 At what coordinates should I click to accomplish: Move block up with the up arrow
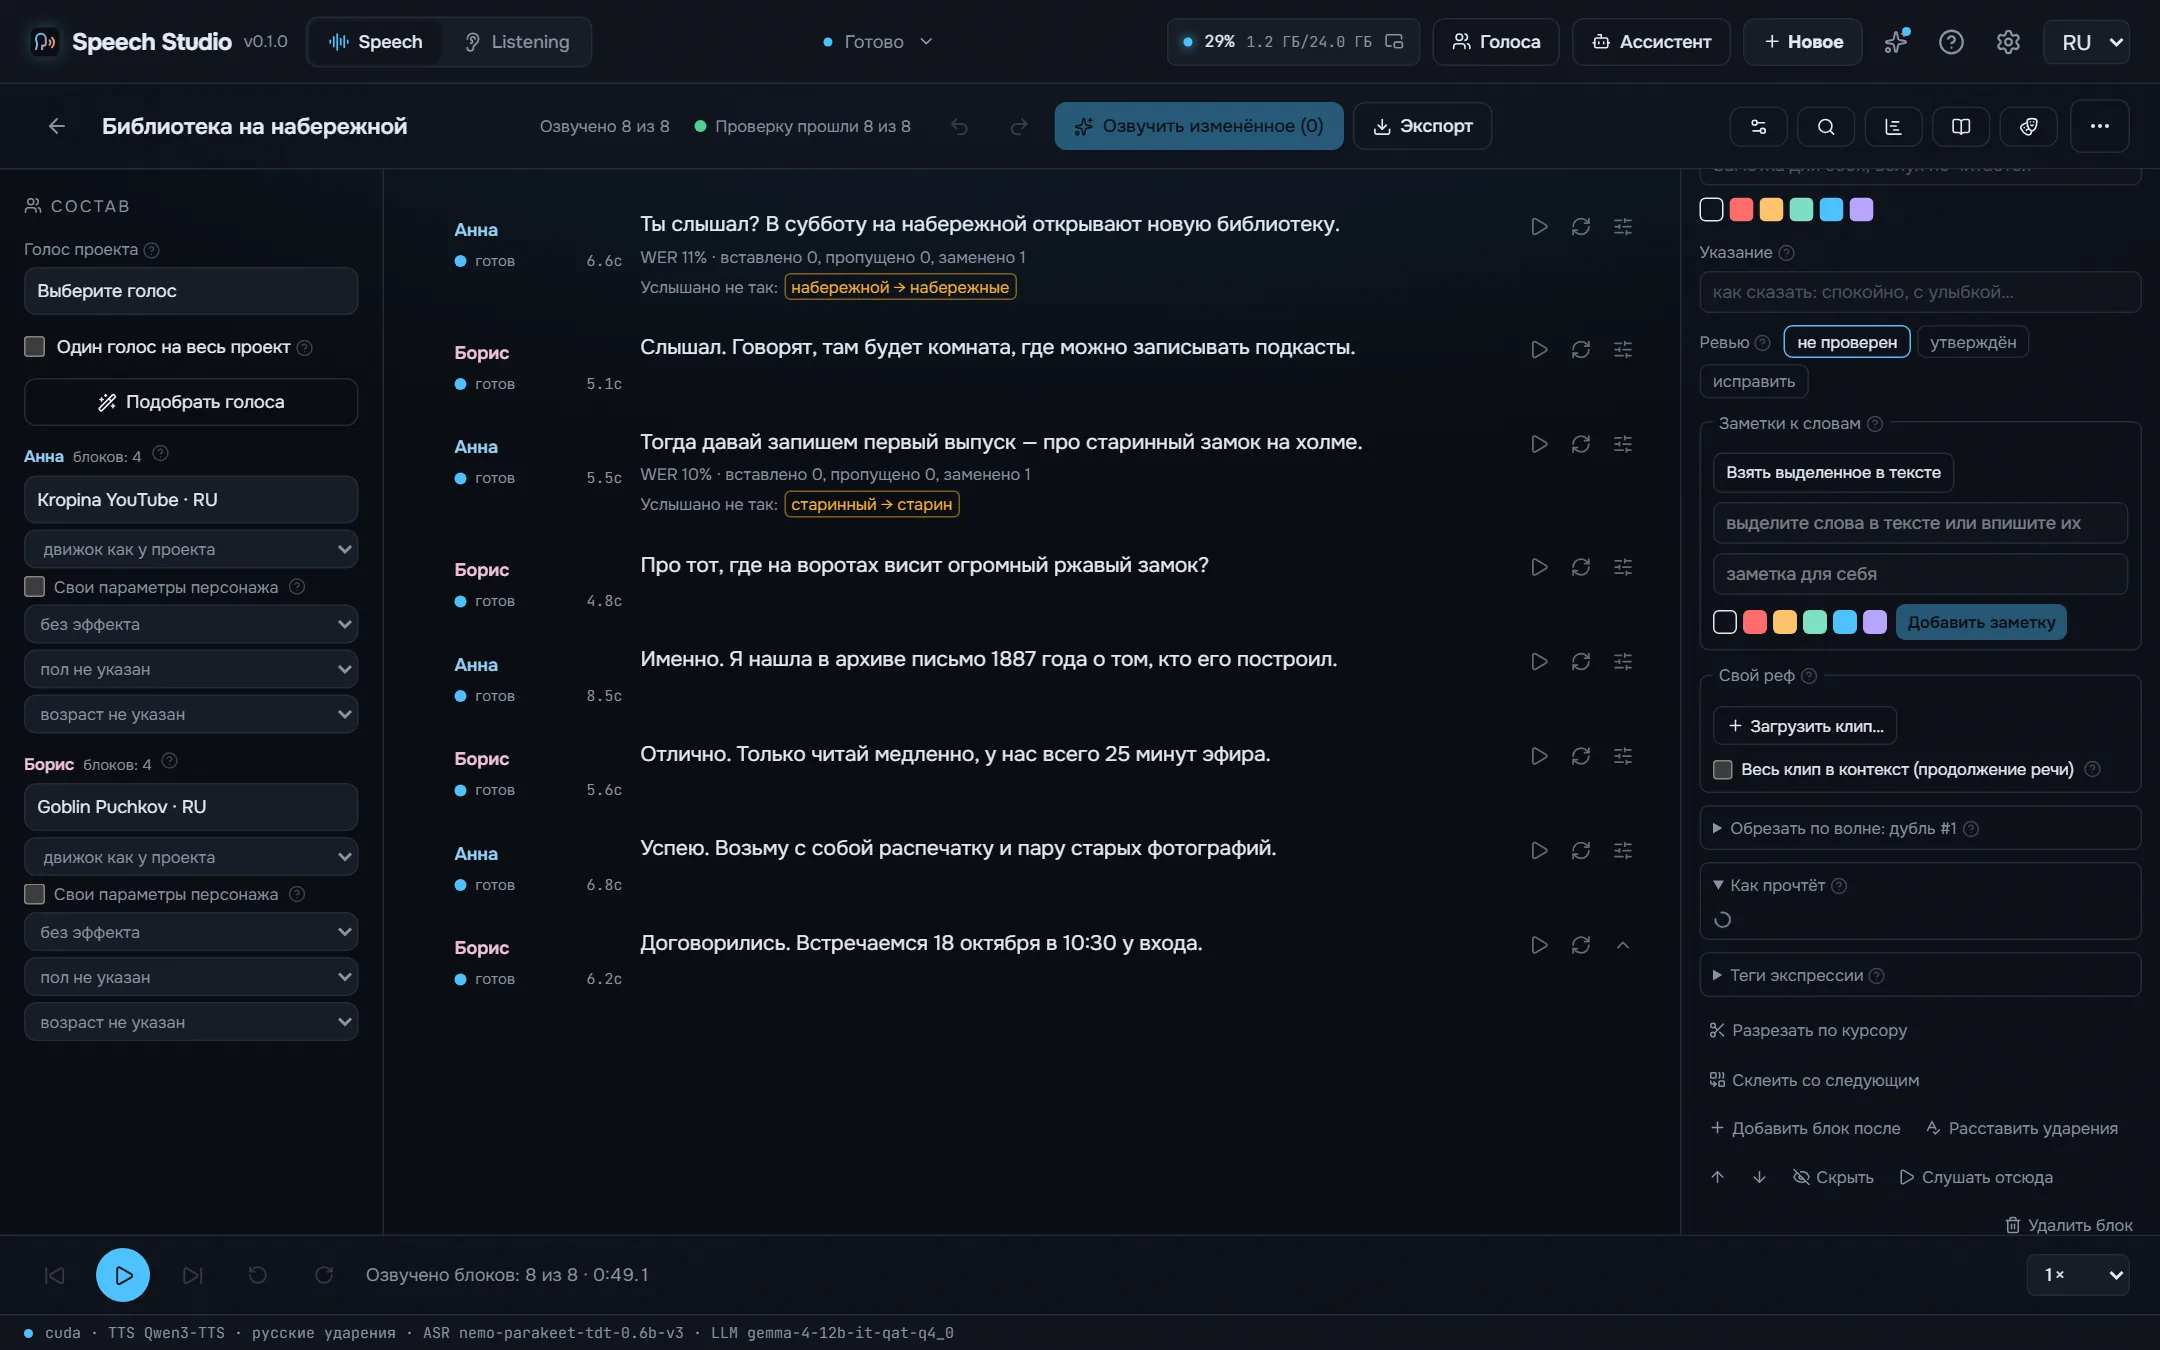[x=1717, y=1177]
